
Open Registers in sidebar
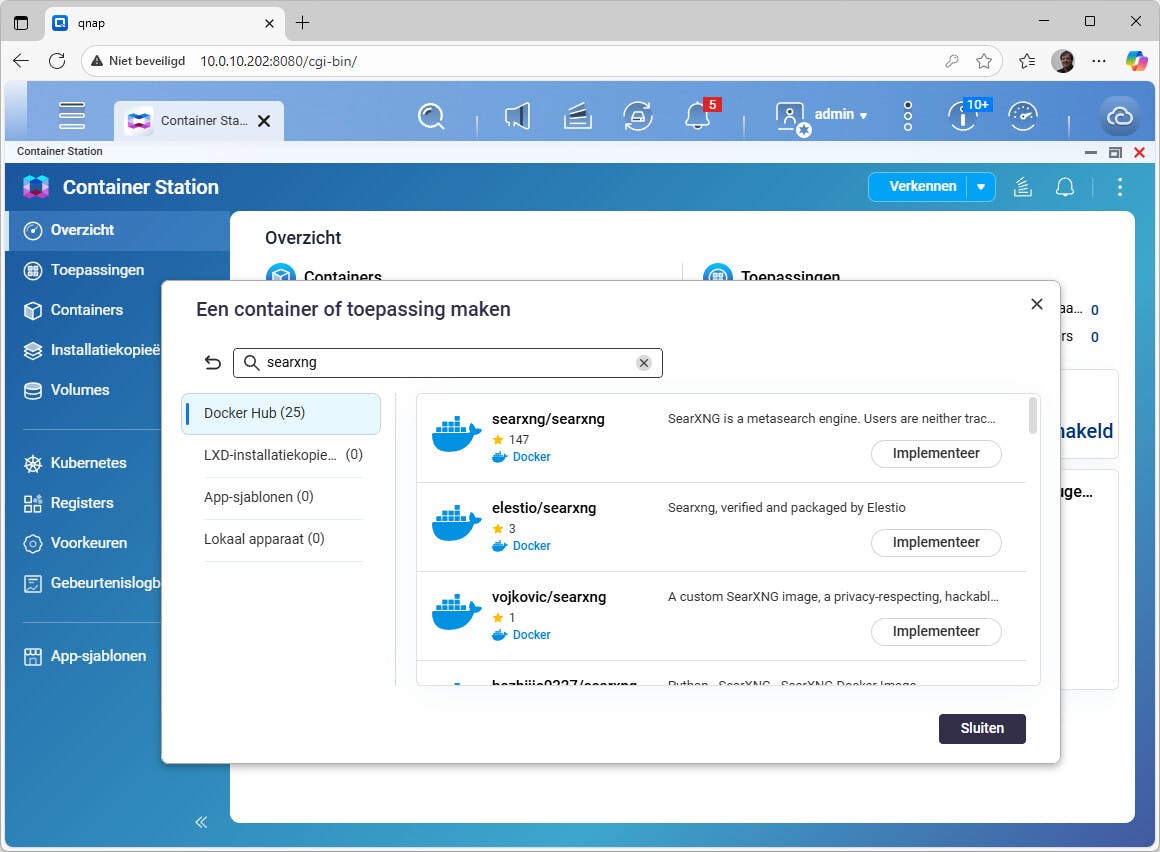(x=84, y=503)
